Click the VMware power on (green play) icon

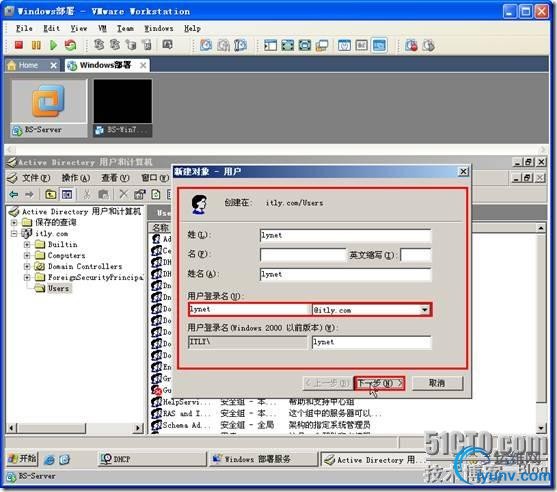click(x=53, y=45)
